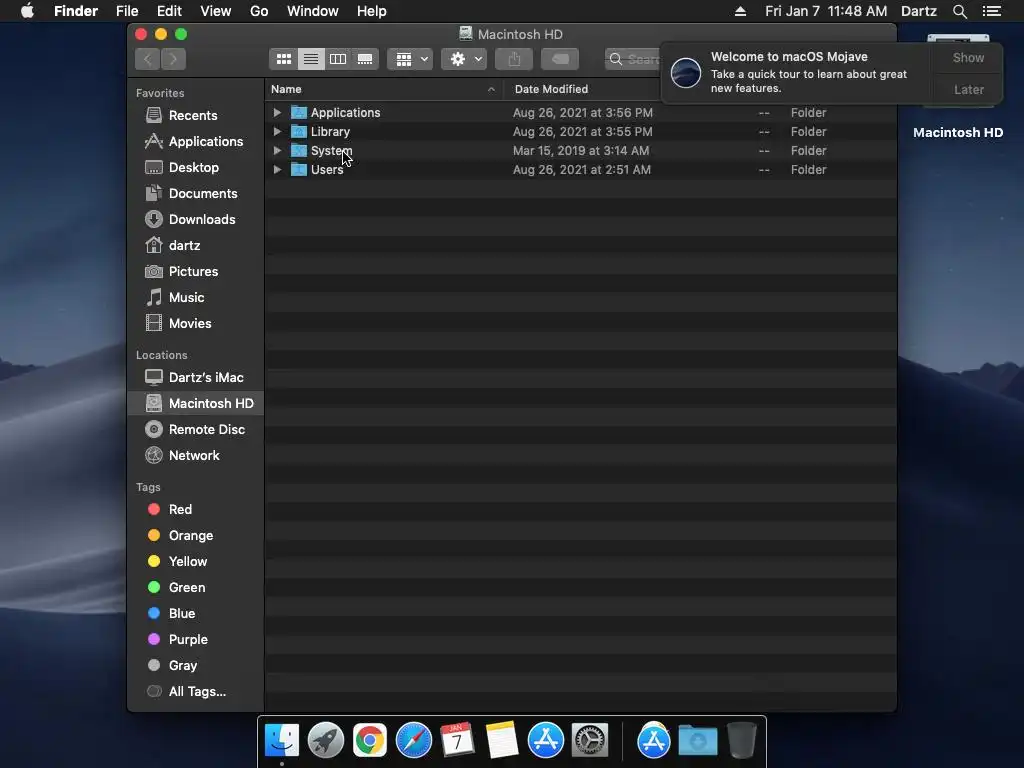This screenshot has width=1024, height=768.
Task: Switch to list view in Finder toolbar
Action: click(311, 59)
